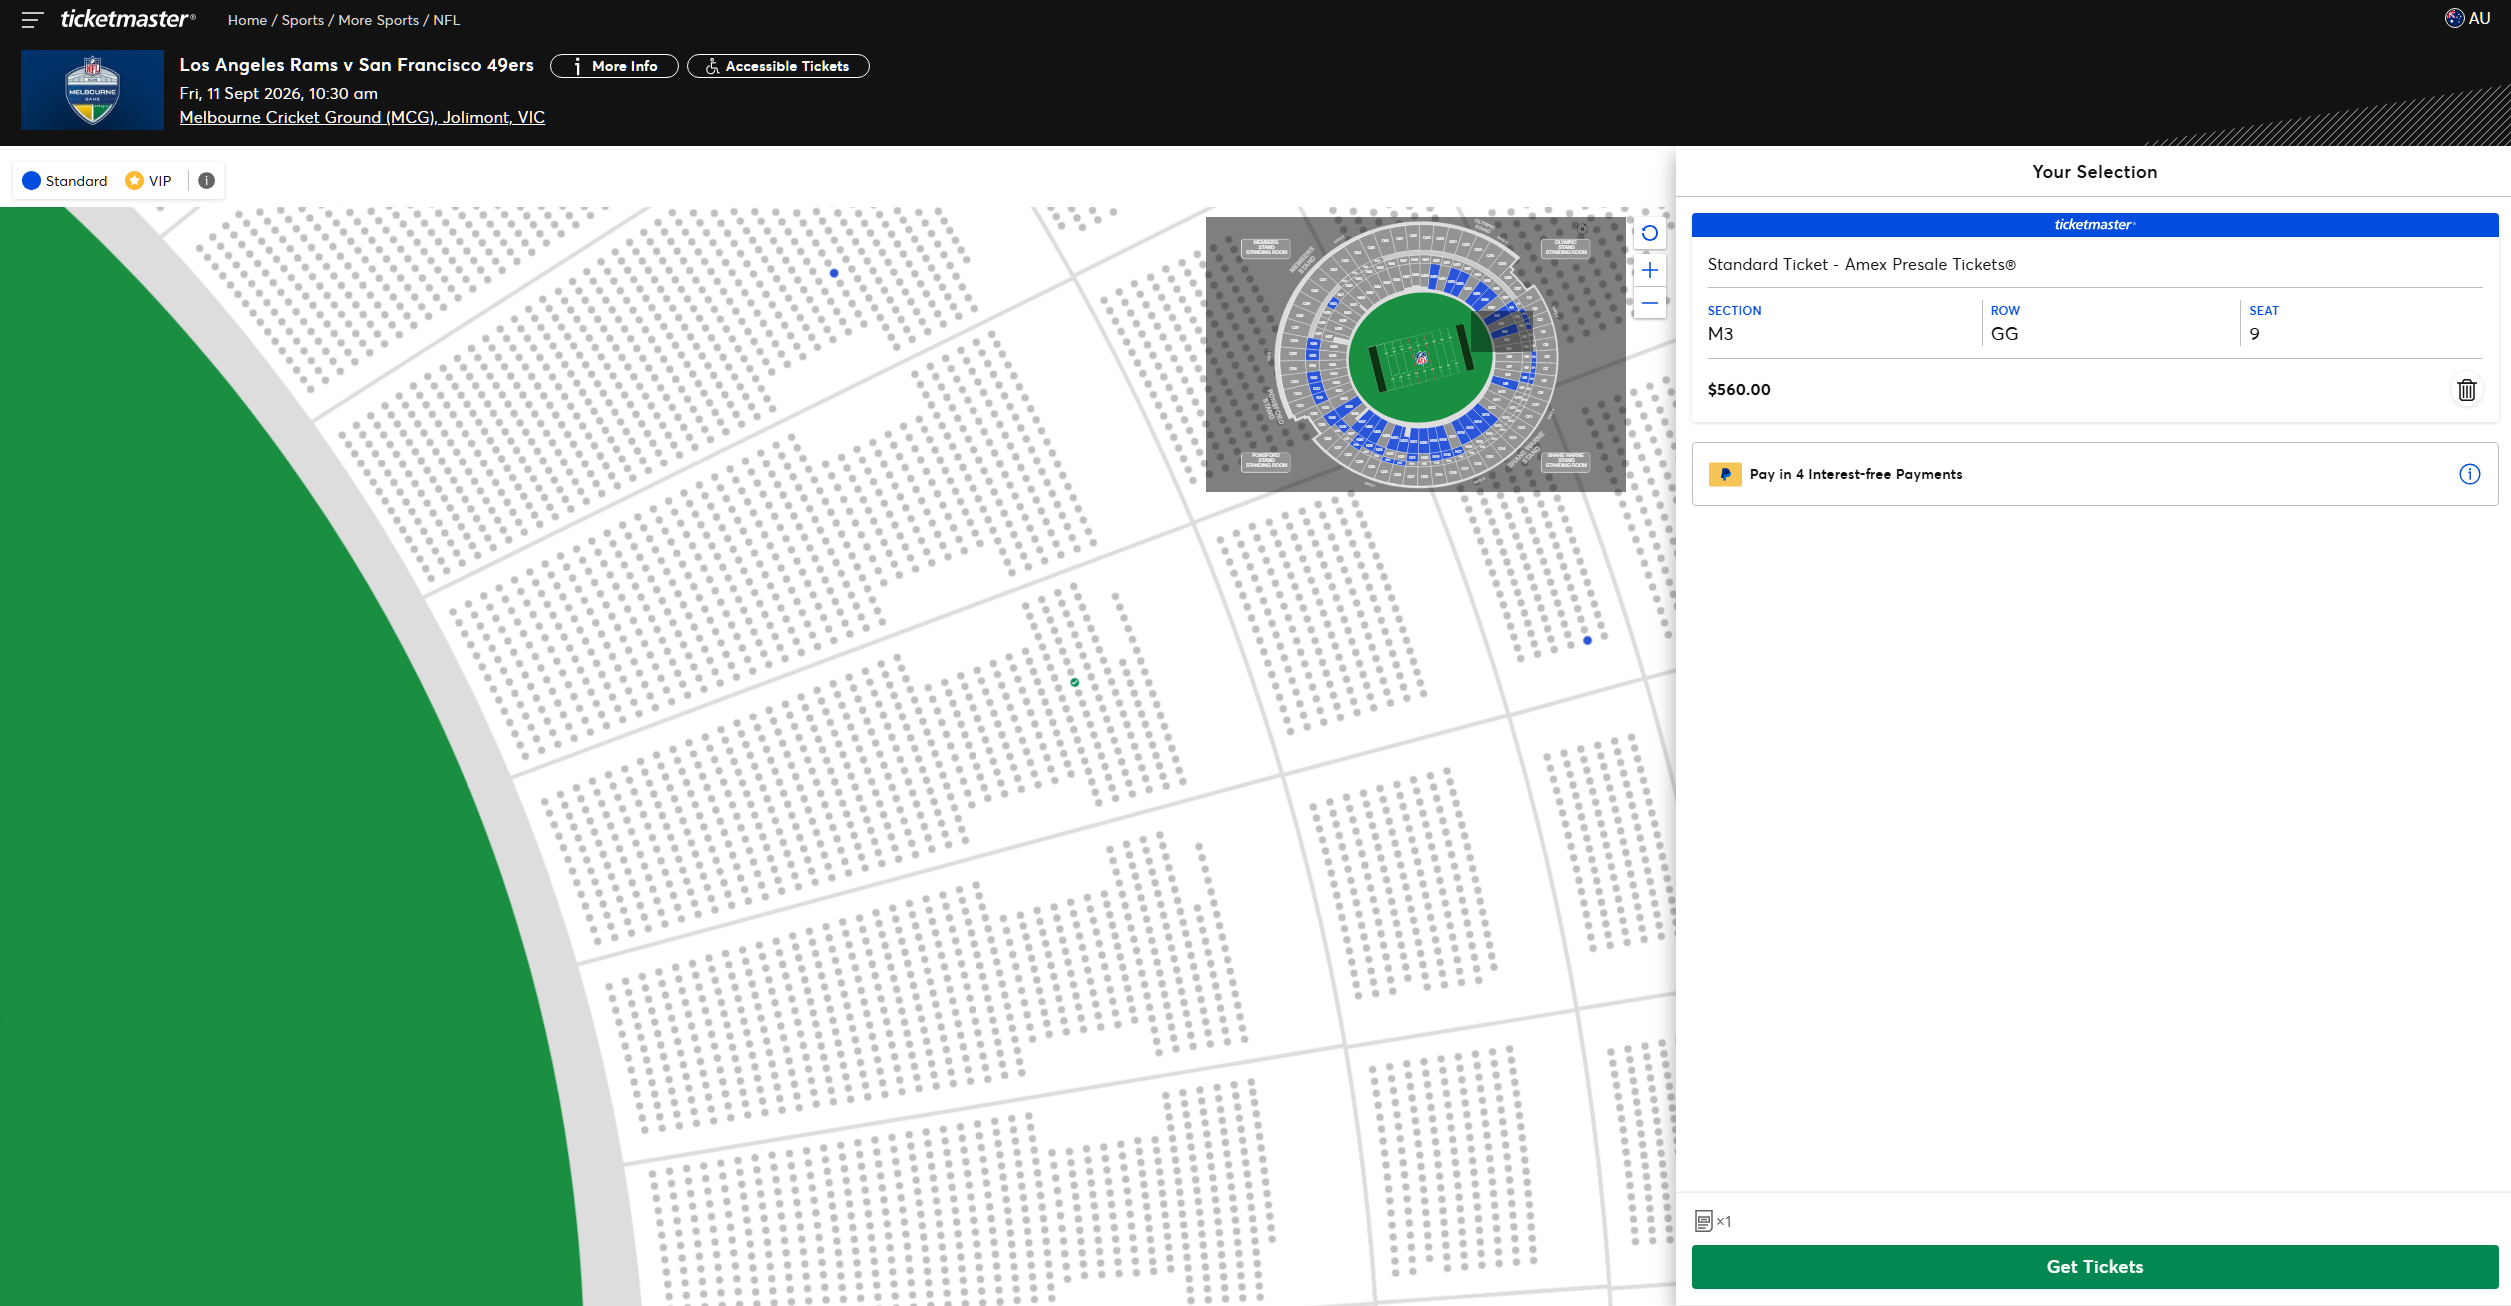Image resolution: width=2511 pixels, height=1306 pixels.
Task: Go to Sports breadcrumb
Action: point(302,20)
